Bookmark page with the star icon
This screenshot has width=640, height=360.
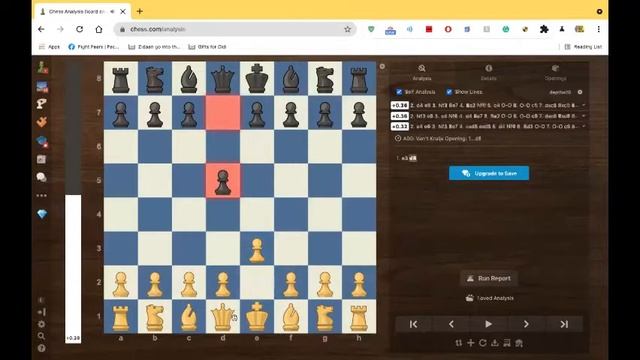[x=347, y=29]
